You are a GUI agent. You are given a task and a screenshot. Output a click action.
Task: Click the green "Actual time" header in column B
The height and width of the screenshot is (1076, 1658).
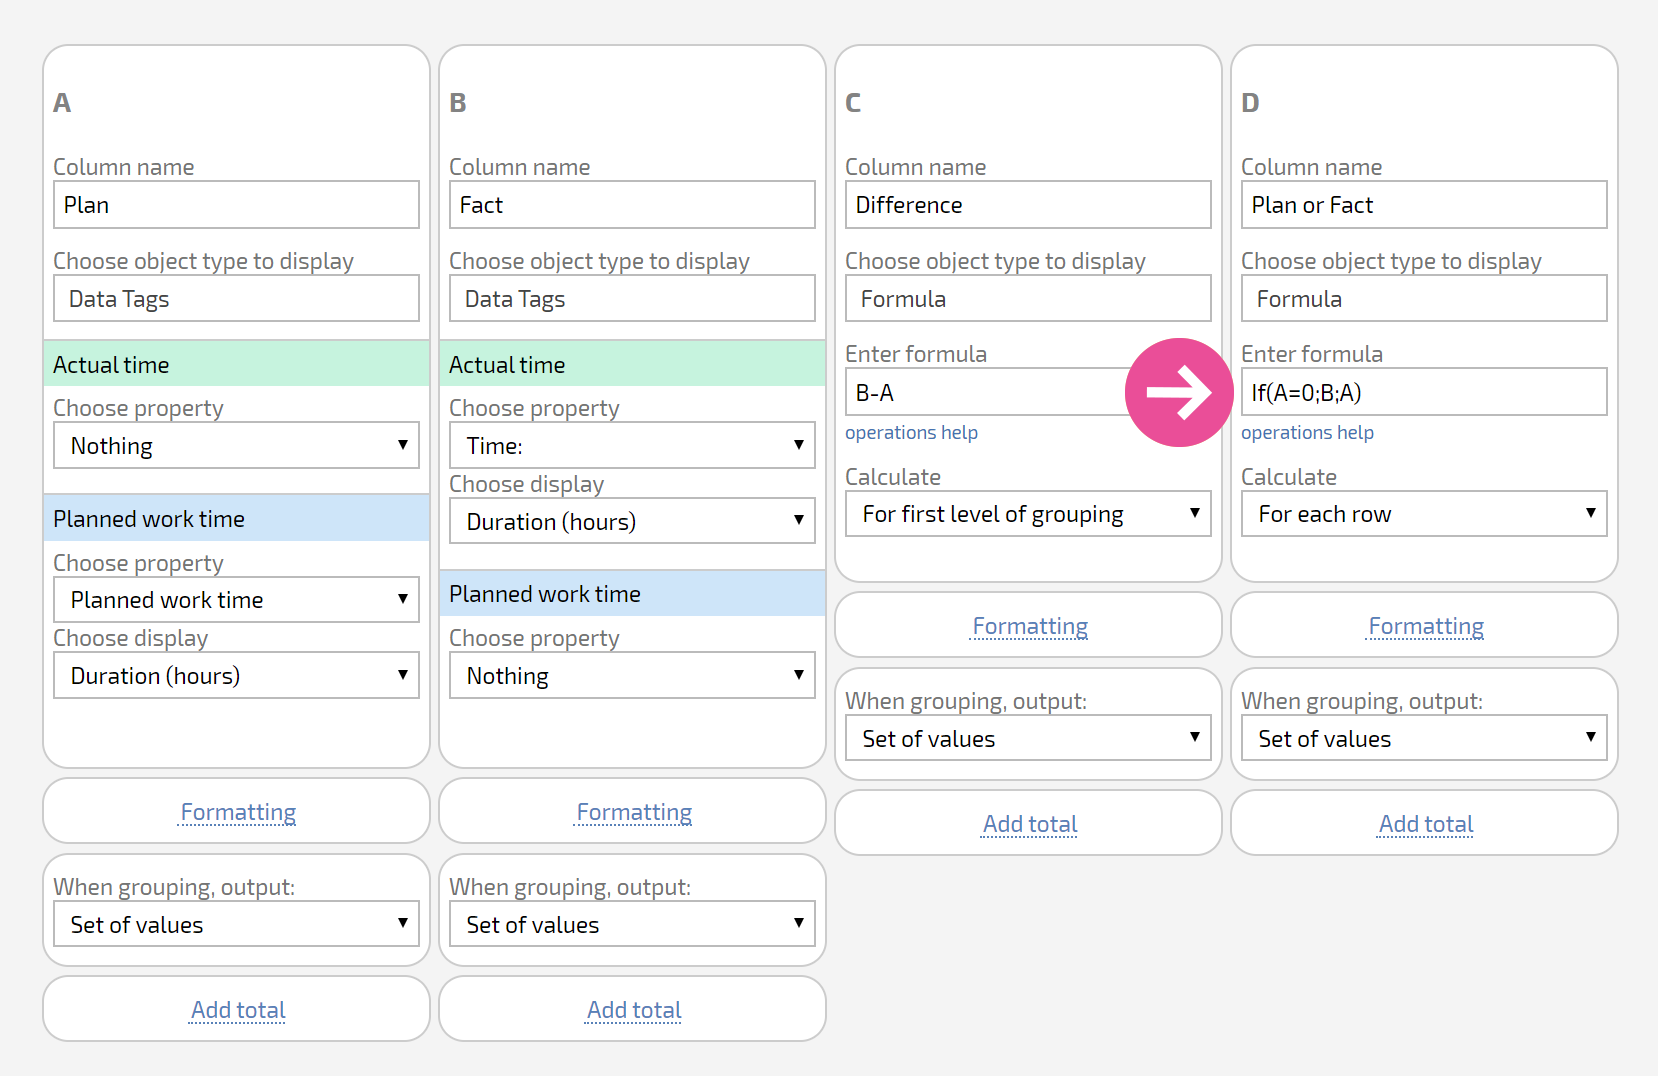point(632,364)
